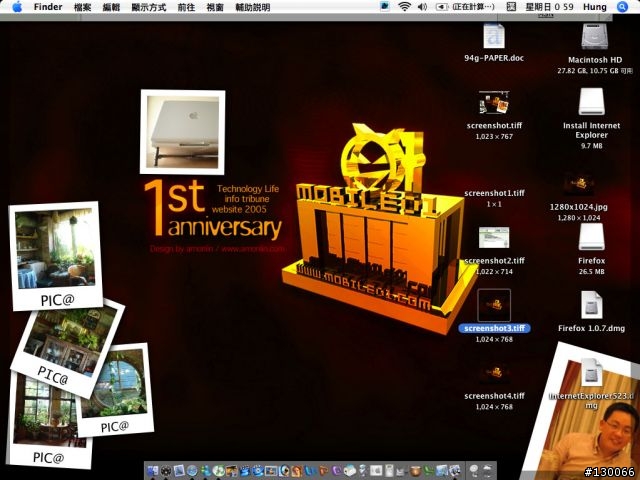Screen dimensions: 640x480
Task: Click the volume speaker icon in menu bar
Action: pyautogui.click(x=422, y=7)
